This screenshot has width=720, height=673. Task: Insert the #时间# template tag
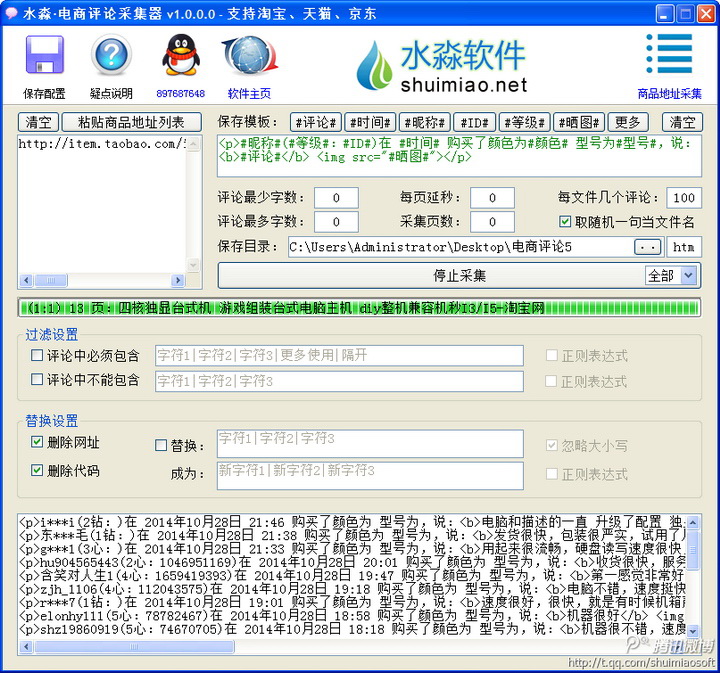point(370,122)
